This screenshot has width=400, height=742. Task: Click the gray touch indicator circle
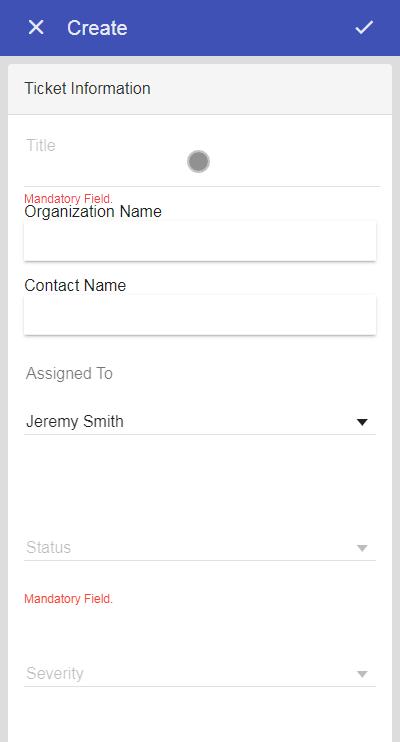click(x=198, y=161)
